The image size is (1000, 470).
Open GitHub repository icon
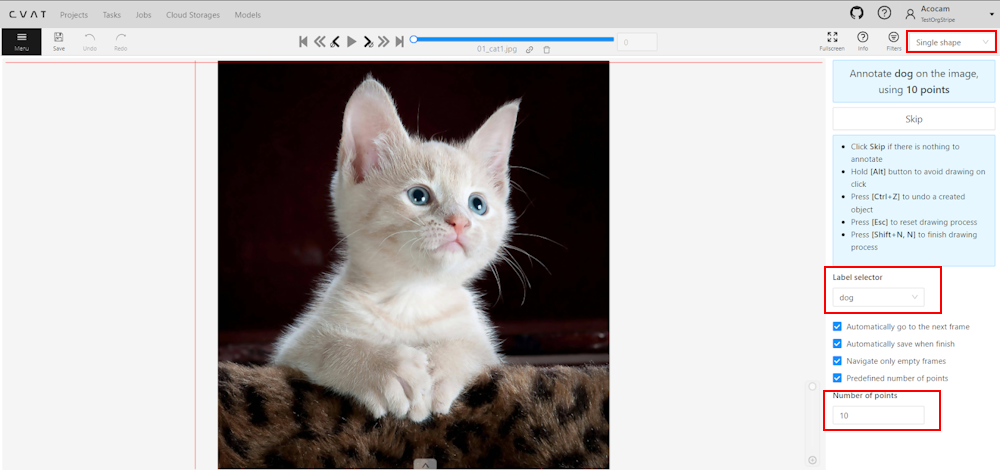[856, 13]
